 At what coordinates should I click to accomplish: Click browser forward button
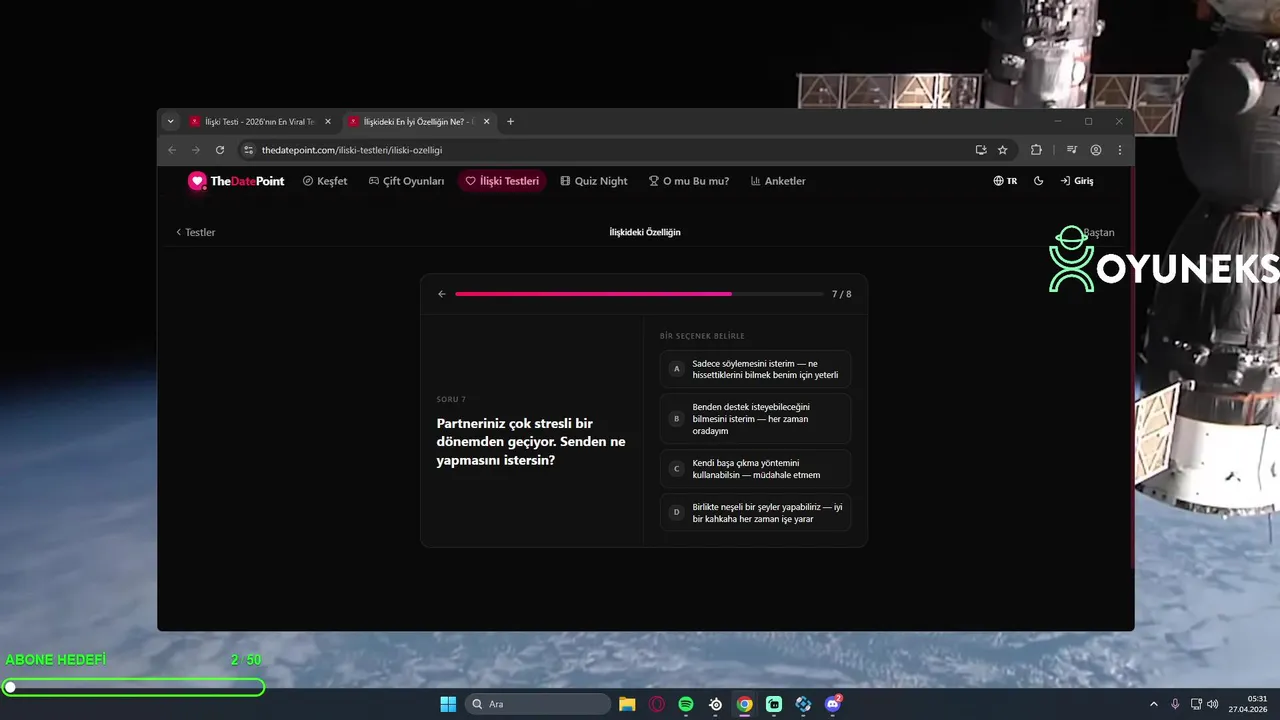coord(196,150)
